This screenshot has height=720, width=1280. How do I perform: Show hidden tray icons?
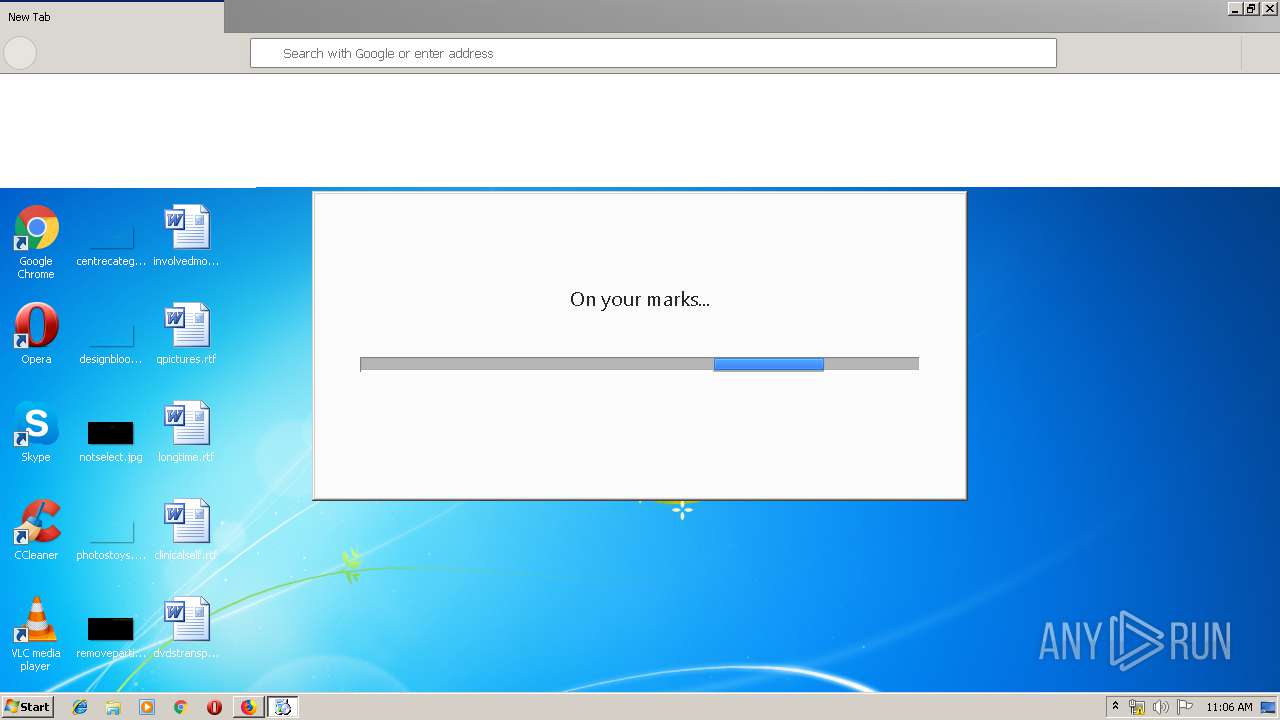tap(1115, 706)
